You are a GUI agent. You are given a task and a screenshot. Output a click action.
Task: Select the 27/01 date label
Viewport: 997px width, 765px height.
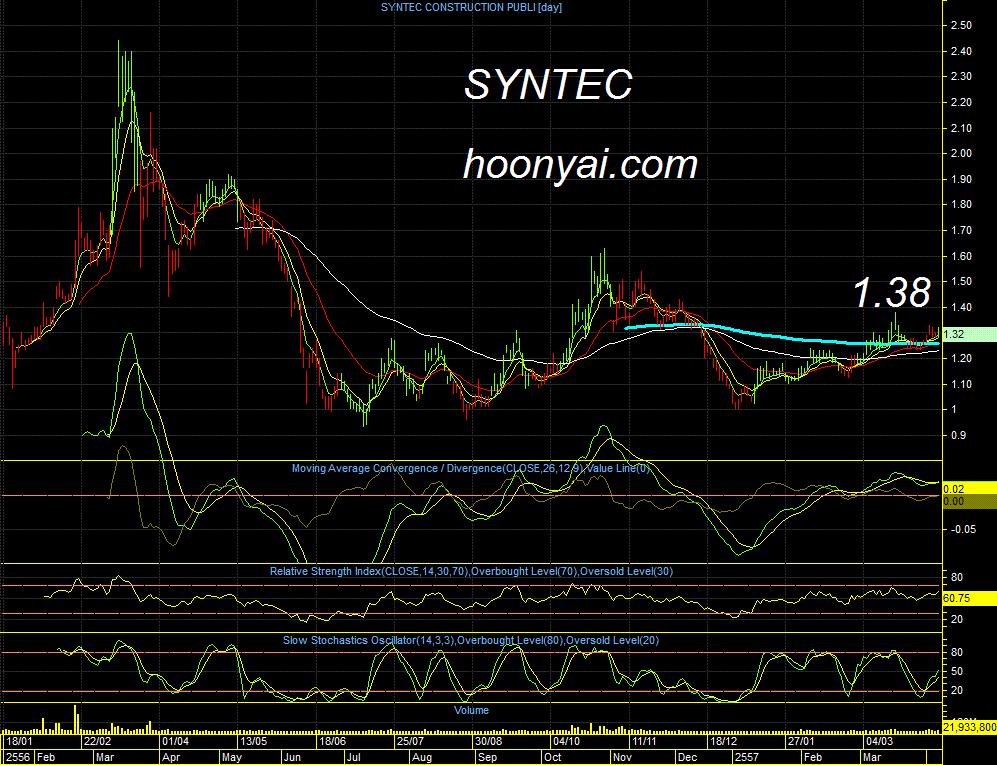(801, 741)
